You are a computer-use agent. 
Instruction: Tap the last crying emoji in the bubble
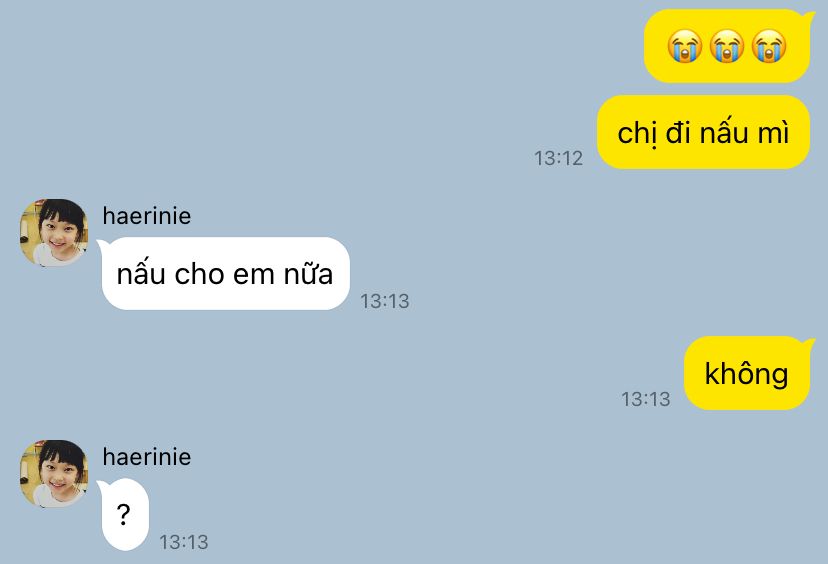pos(769,46)
